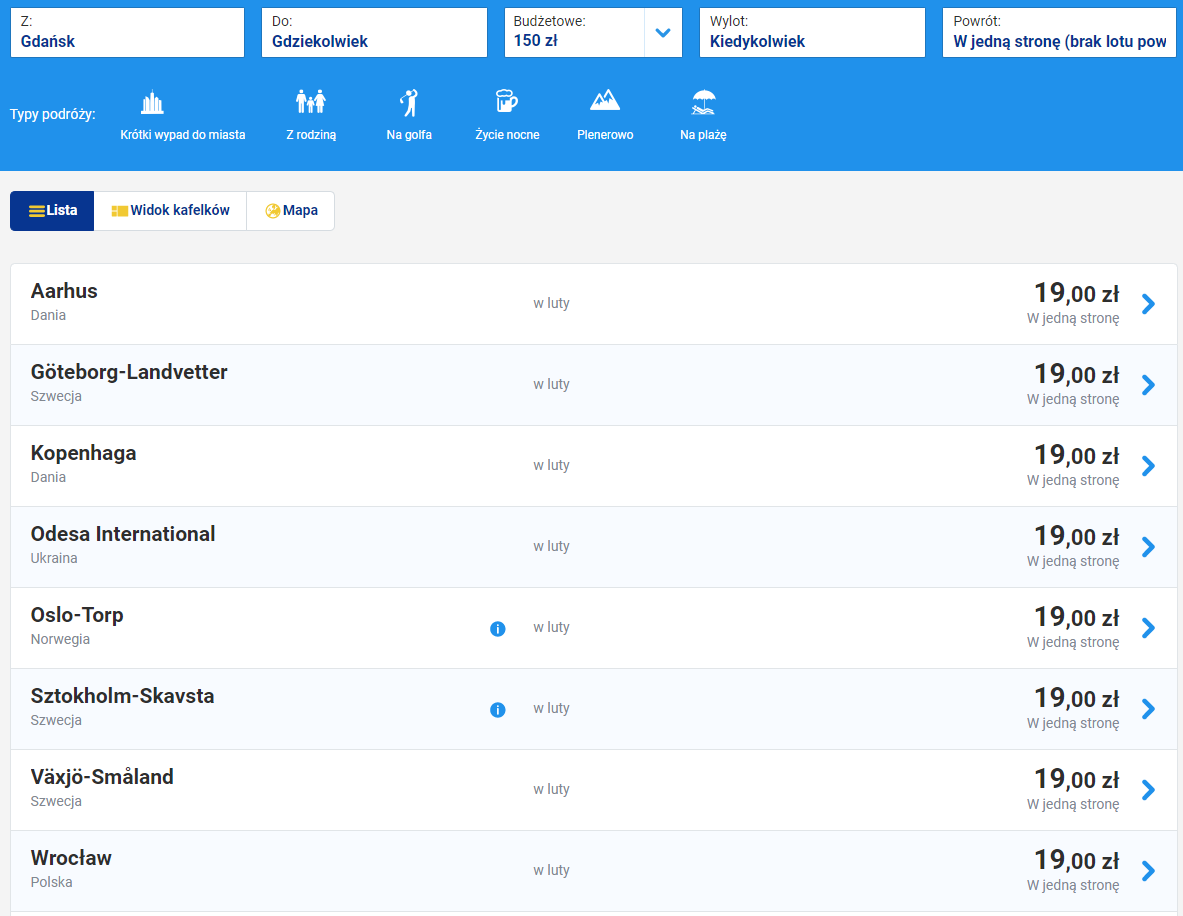1183x916 pixels.
Task: Choose the family trip icon 'Z rodziną'
Action: 311,103
